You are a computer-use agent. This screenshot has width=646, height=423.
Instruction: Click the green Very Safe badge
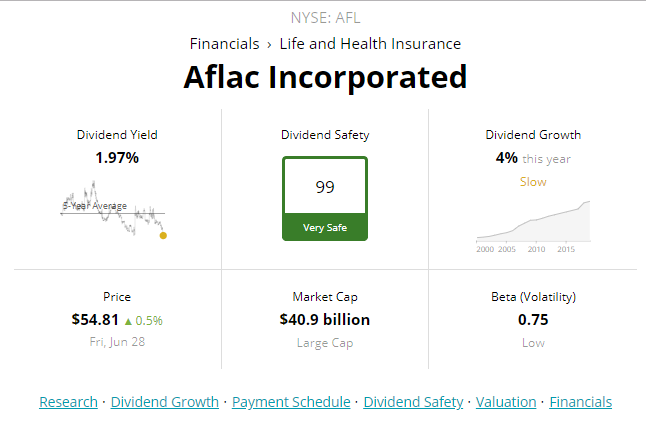pyautogui.click(x=325, y=228)
